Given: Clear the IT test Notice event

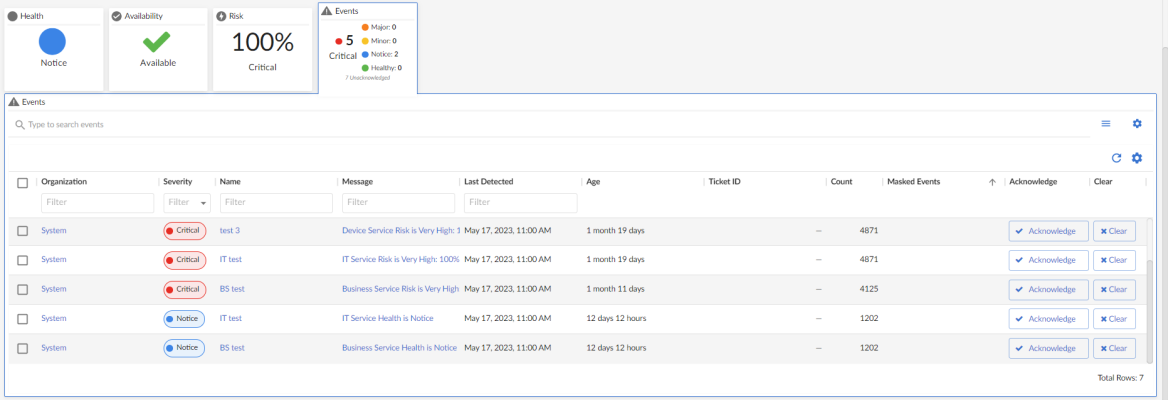Looking at the screenshot, I should coord(1114,319).
